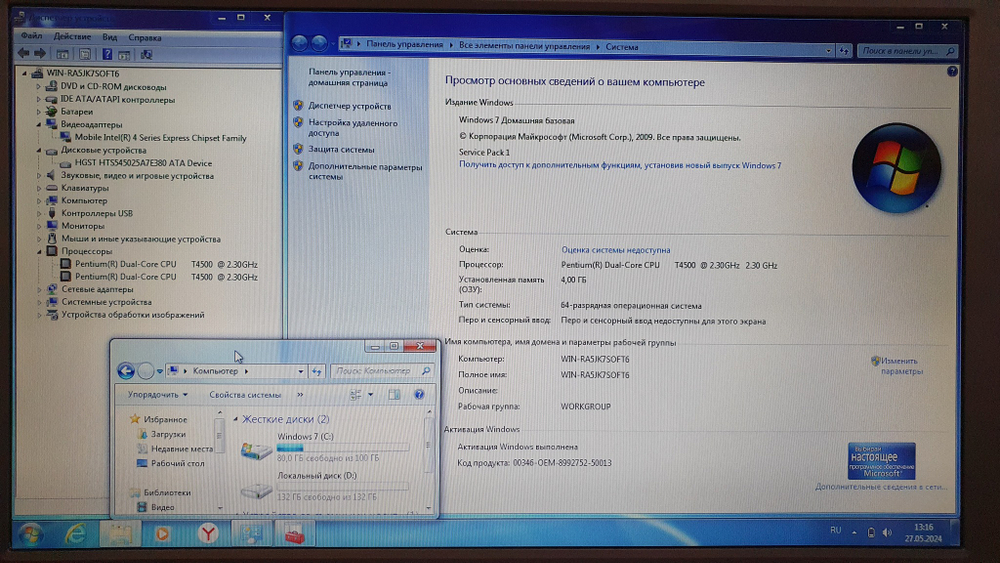Open Настройка удаленного доступа link
This screenshot has height=563, width=1000.
tap(353, 128)
